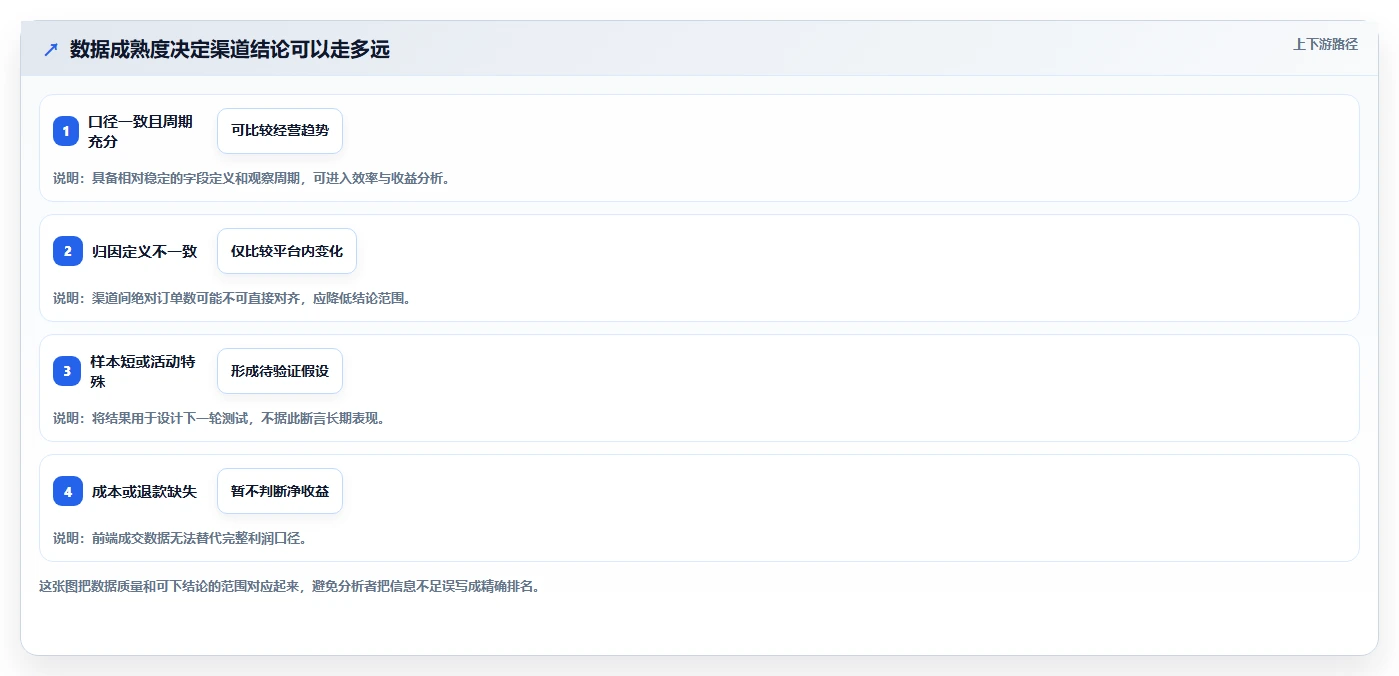Screen dimensions: 1399x676
Task: Click the 归因定义不一致 label
Action: point(144,251)
